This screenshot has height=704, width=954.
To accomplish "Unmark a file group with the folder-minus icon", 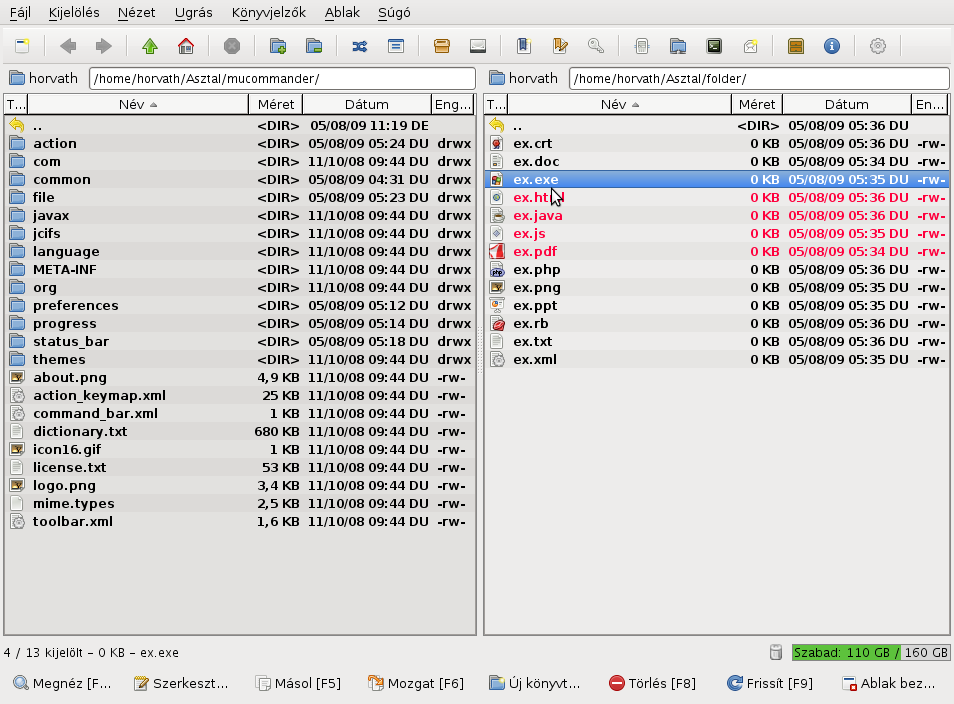I will point(314,46).
